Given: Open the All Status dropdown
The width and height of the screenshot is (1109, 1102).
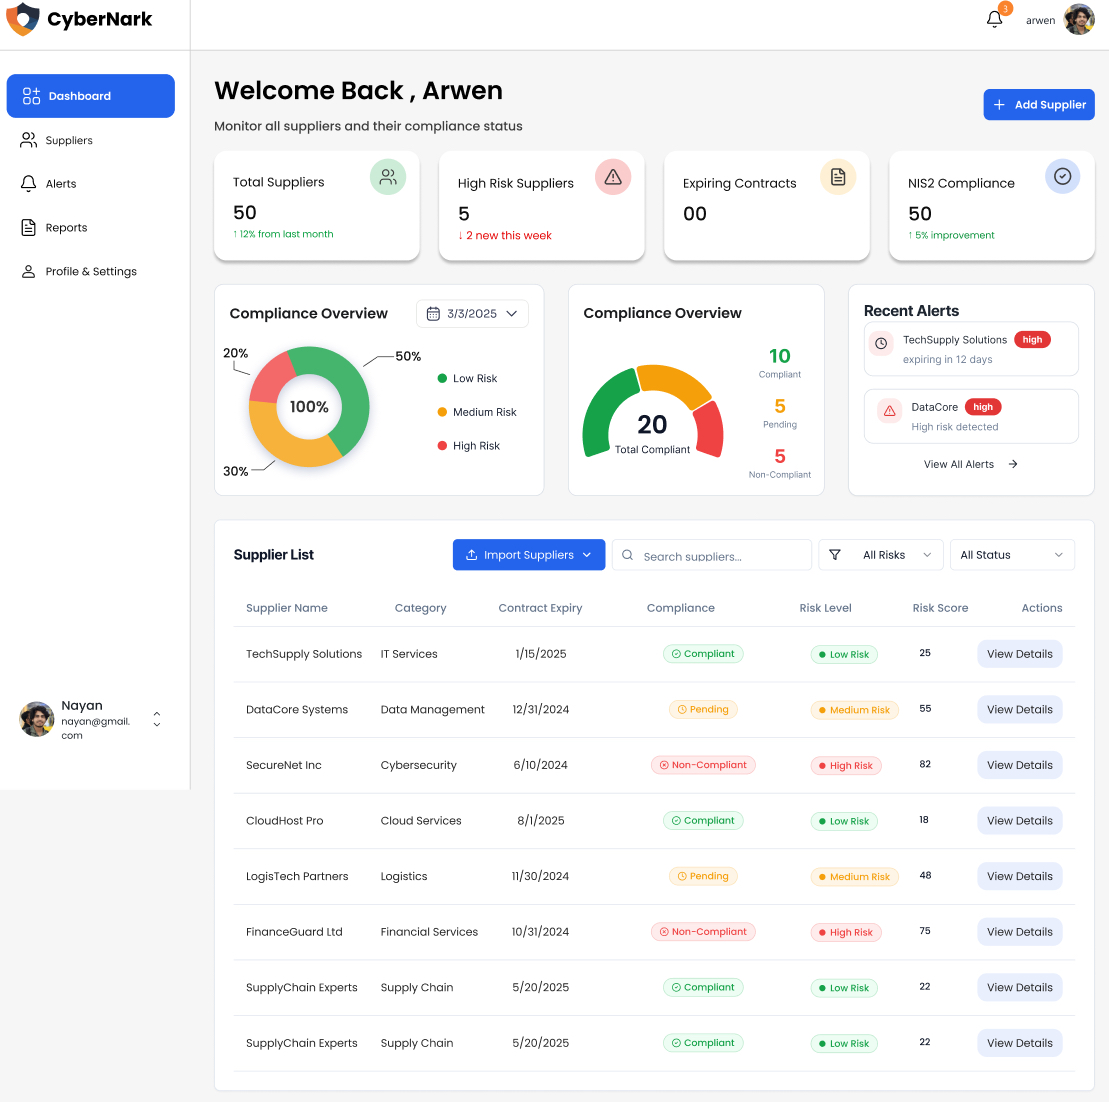Looking at the screenshot, I should 1012,555.
